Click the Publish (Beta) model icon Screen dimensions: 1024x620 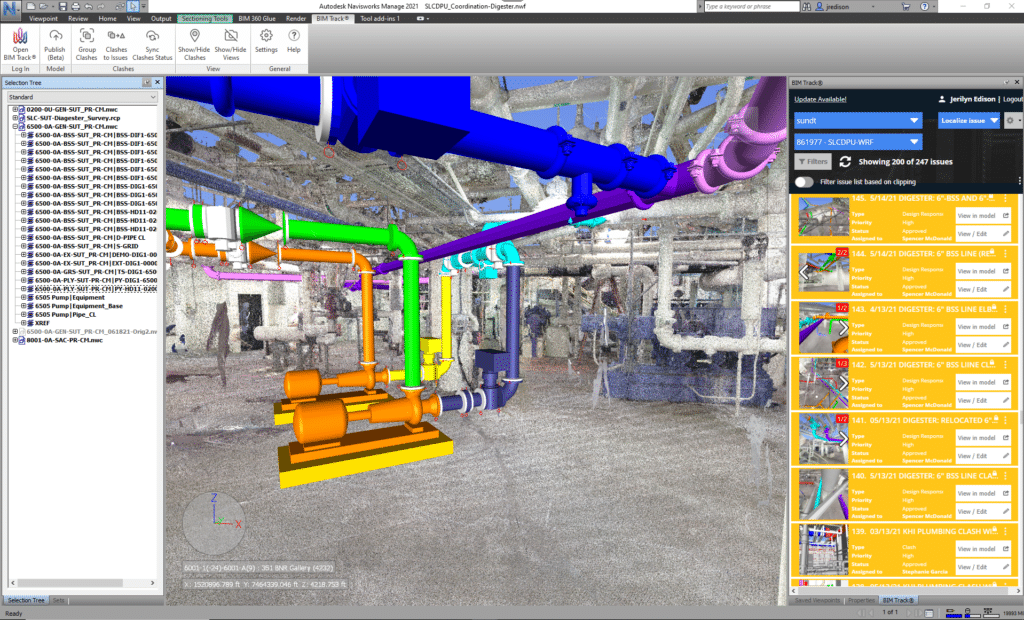coord(55,35)
